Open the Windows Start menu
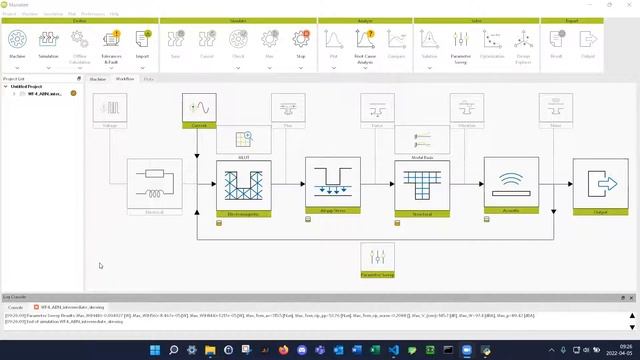The width and height of the screenshot is (640, 360). (155, 350)
